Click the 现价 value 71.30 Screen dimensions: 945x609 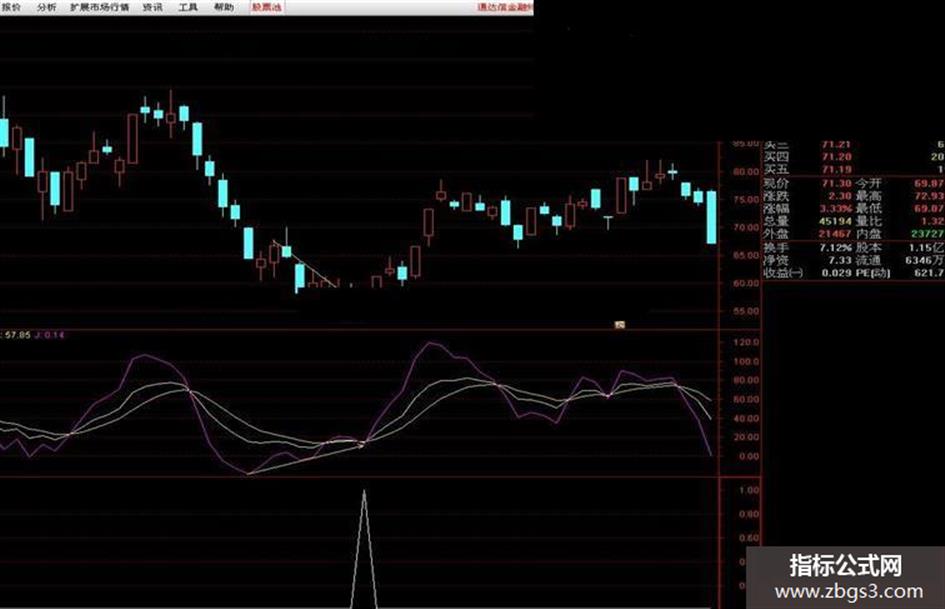pyautogui.click(x=837, y=183)
